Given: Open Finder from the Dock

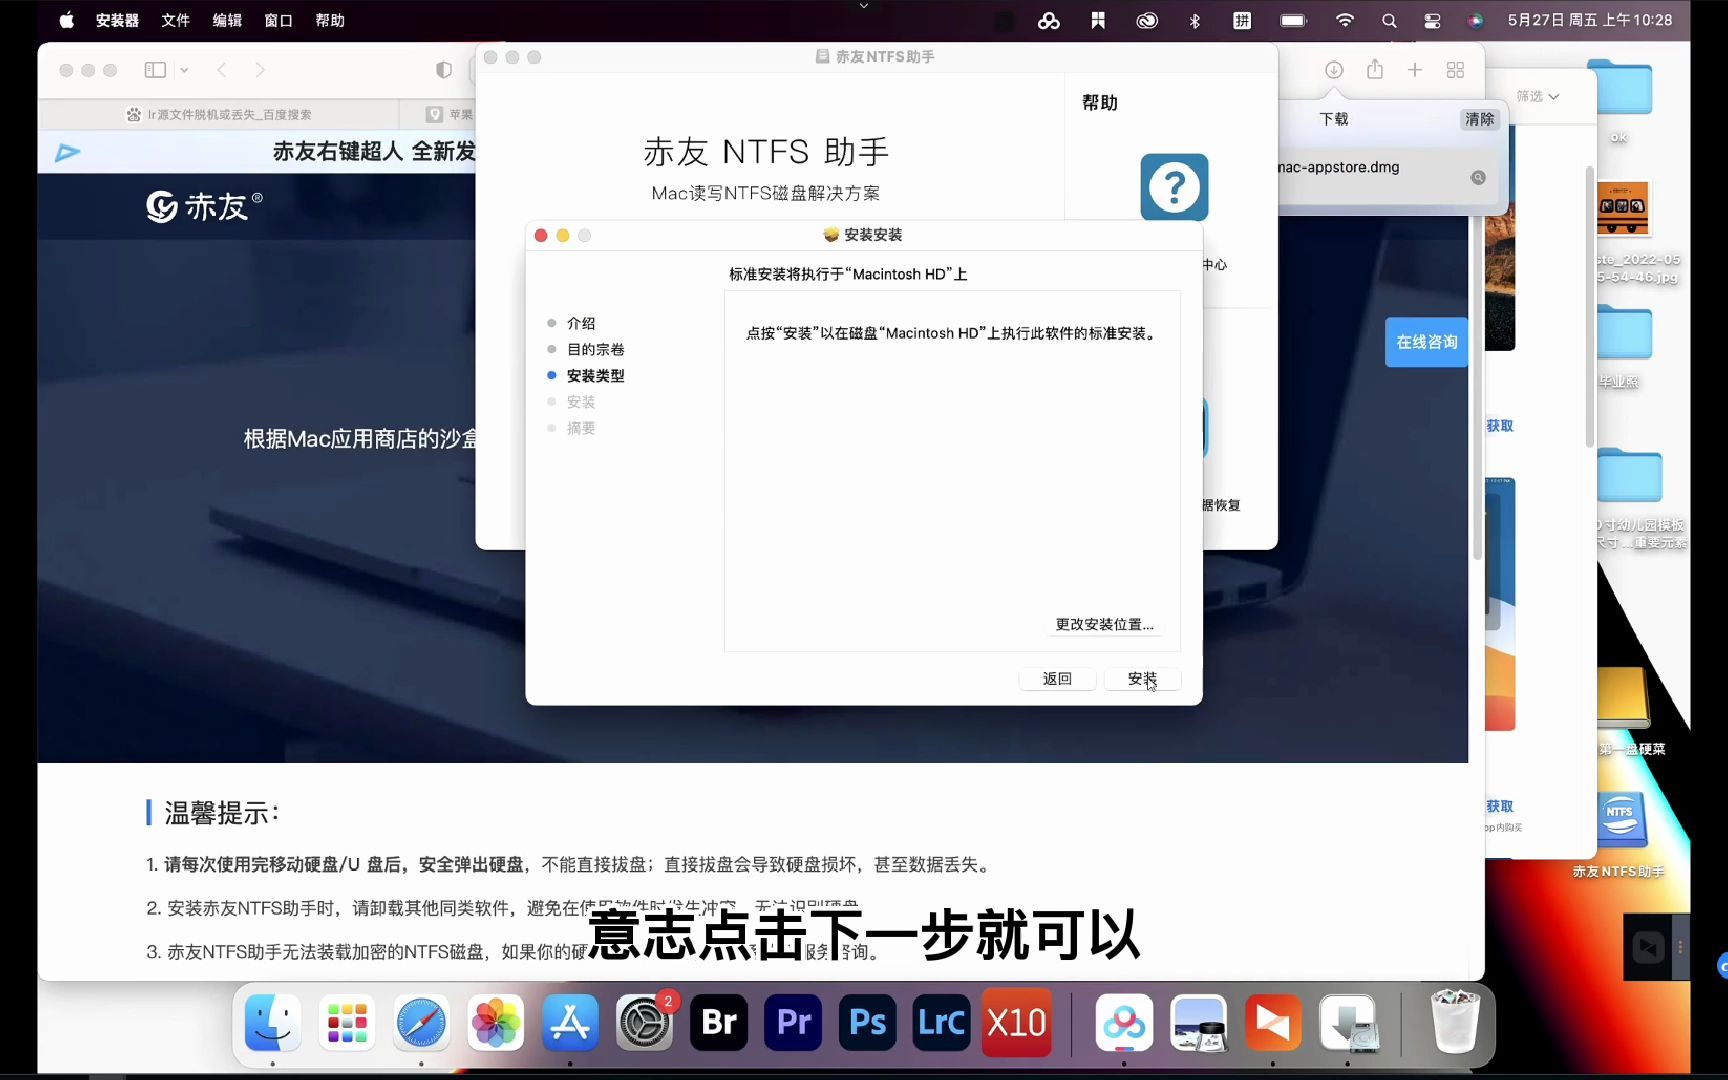Looking at the screenshot, I should point(273,1022).
